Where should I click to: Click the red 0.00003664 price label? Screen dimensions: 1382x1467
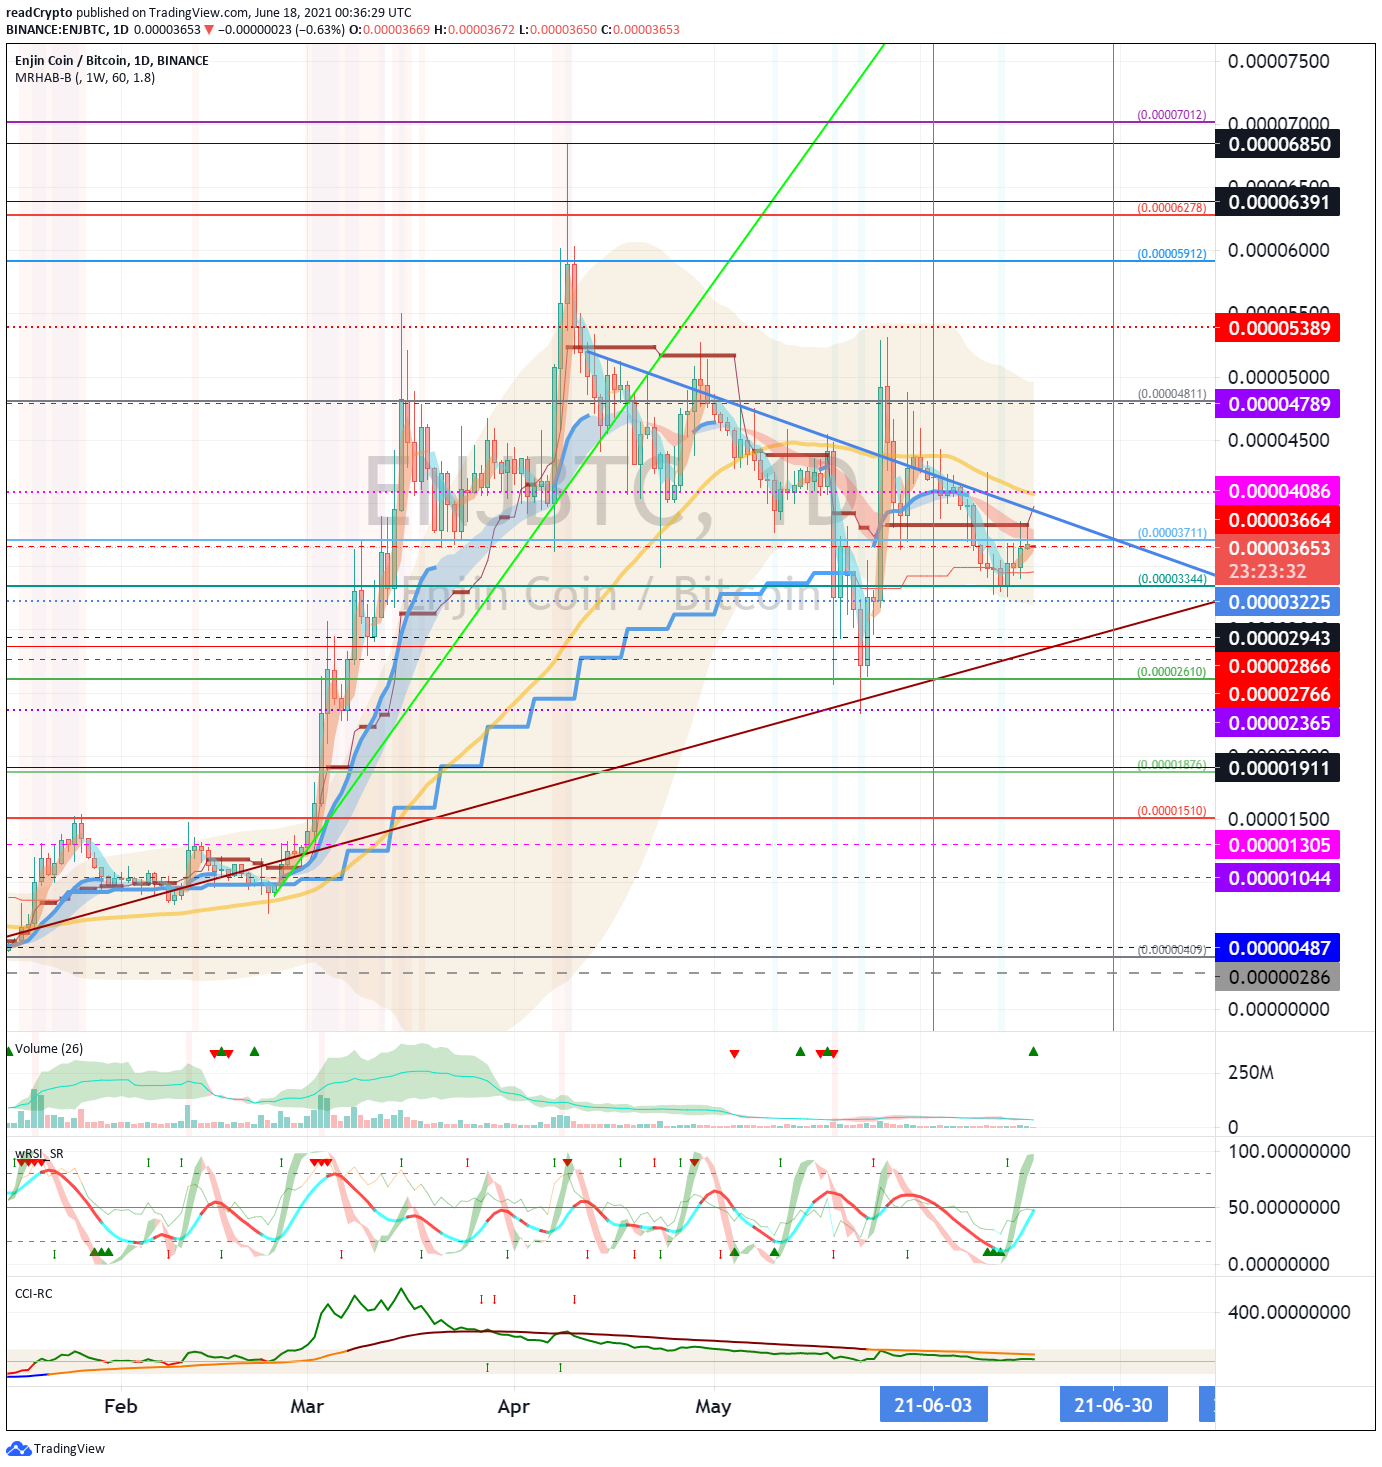click(1277, 520)
